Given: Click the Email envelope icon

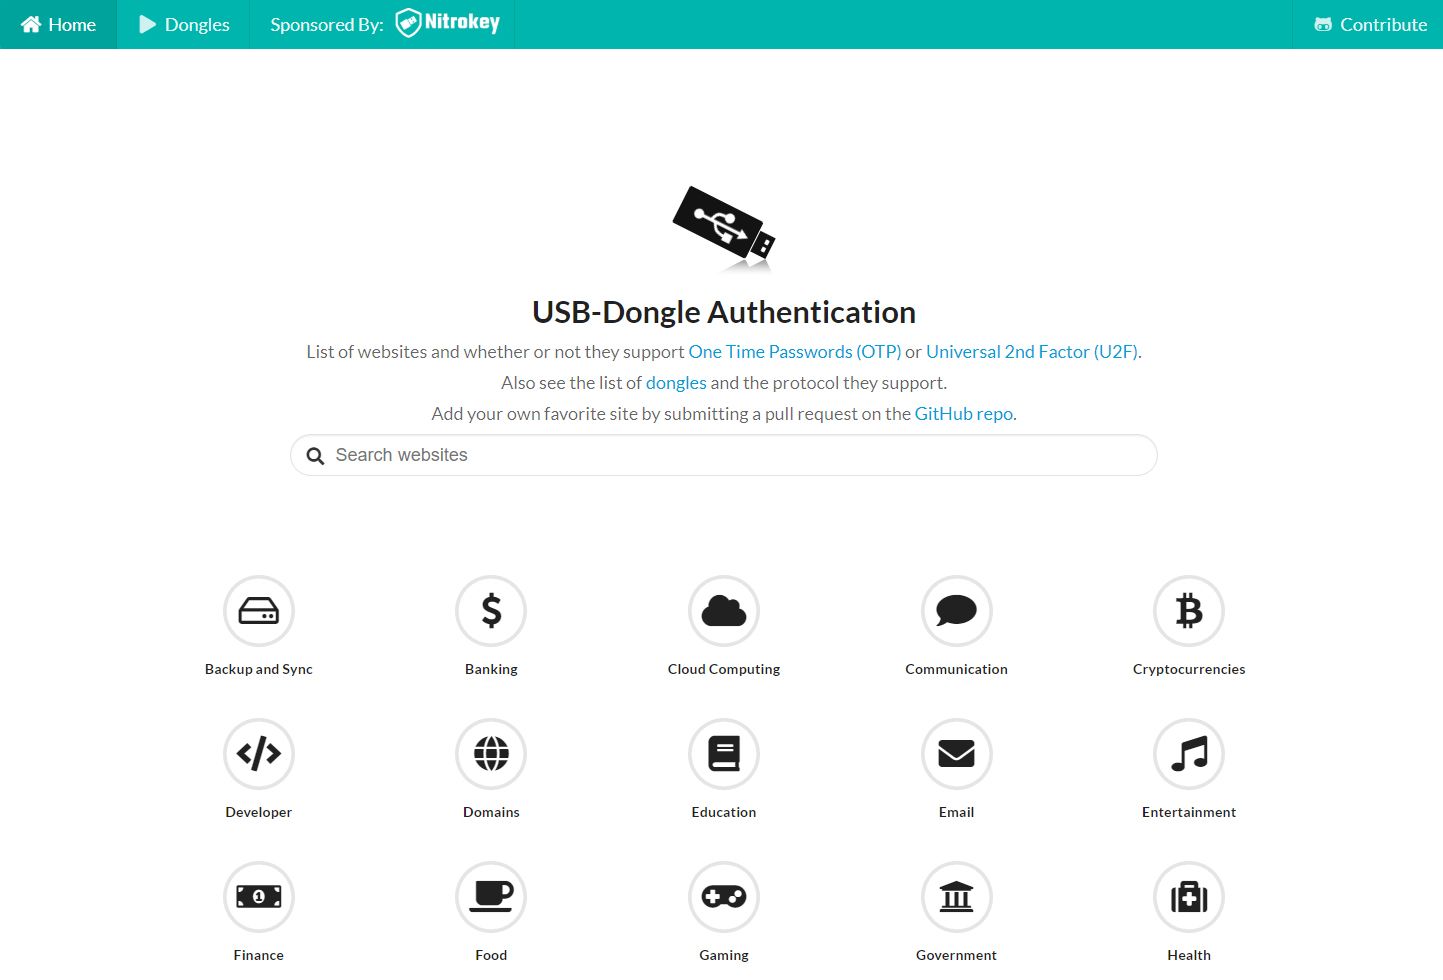Looking at the screenshot, I should pyautogui.click(x=956, y=754).
